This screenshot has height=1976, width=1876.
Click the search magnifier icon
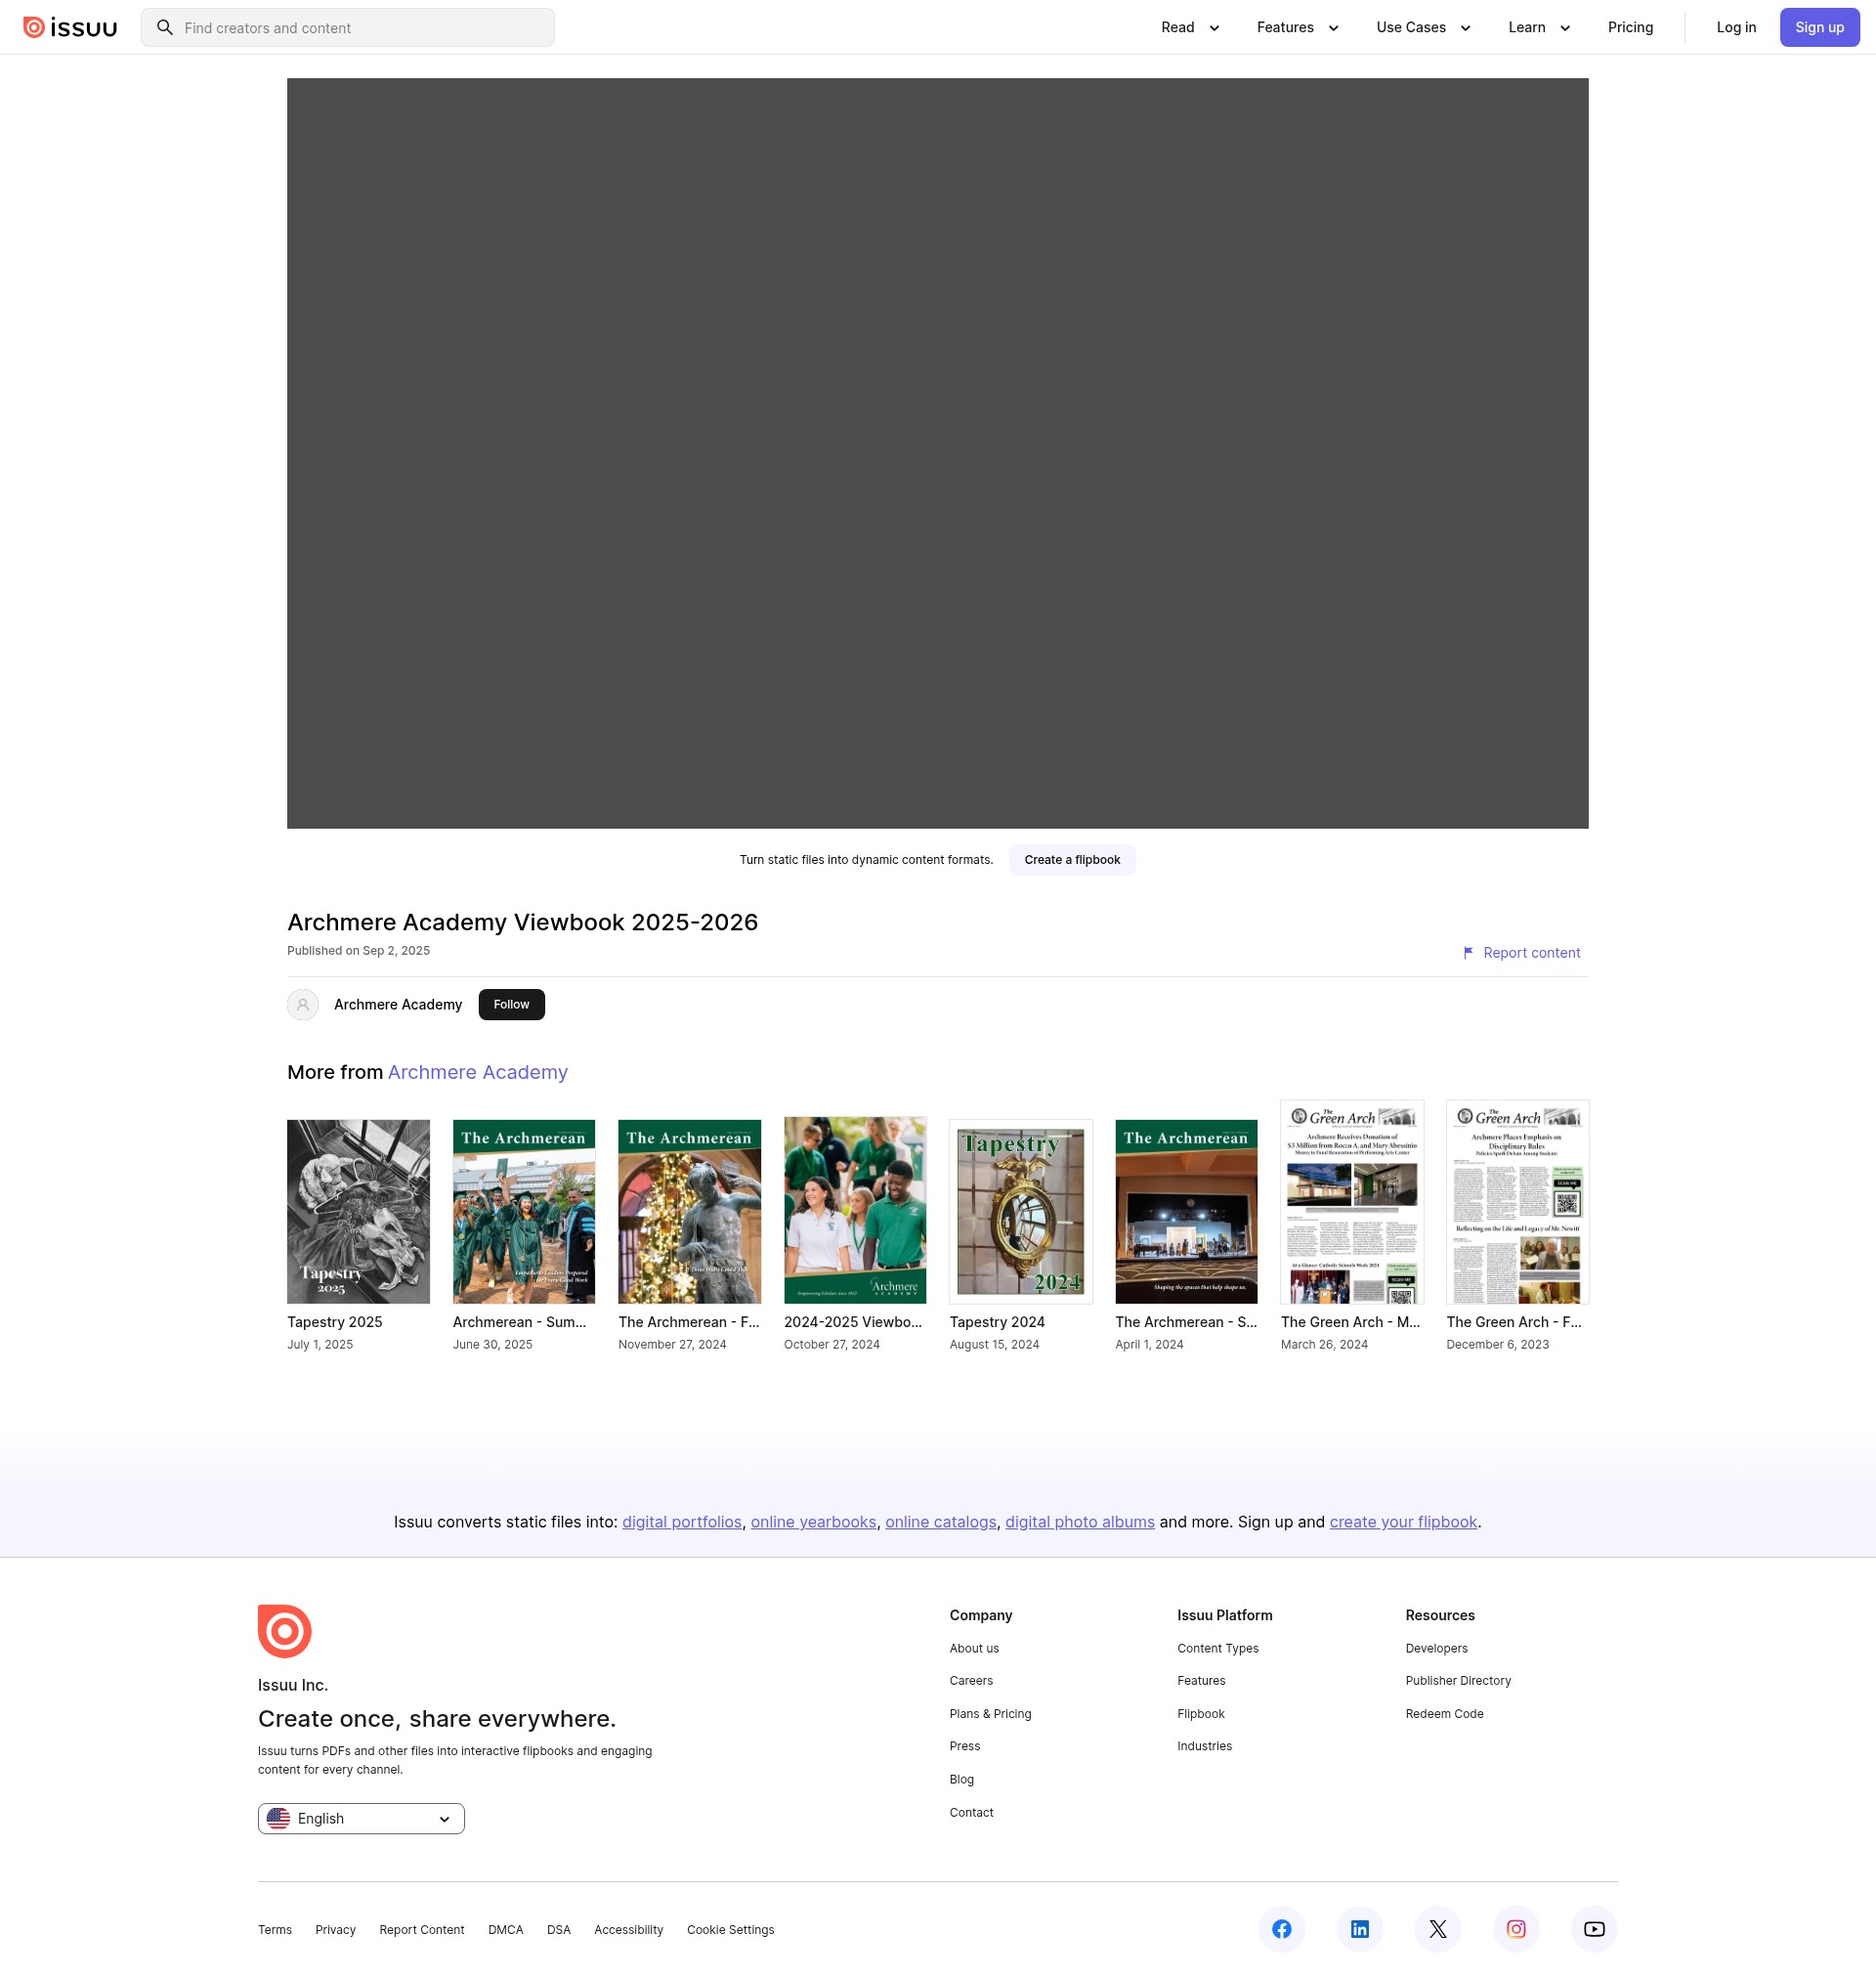tap(165, 27)
